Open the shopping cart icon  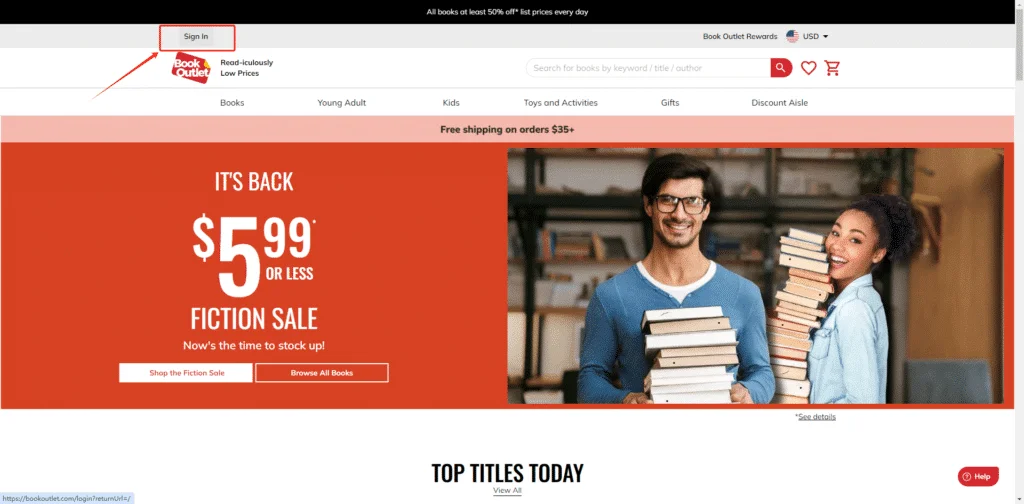832,68
